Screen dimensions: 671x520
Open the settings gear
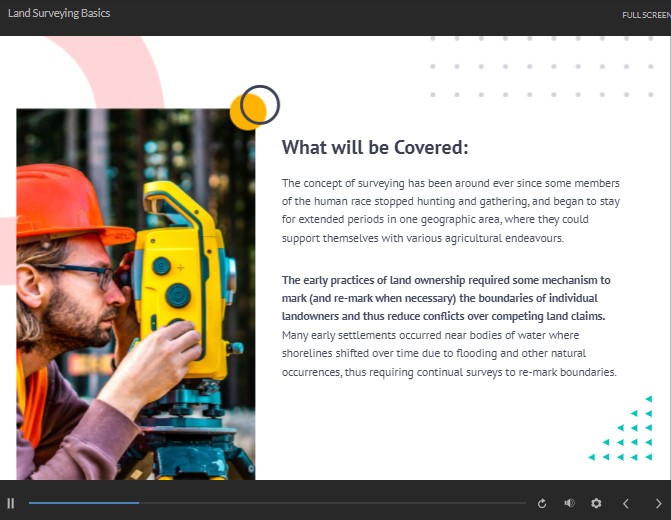tap(596, 503)
